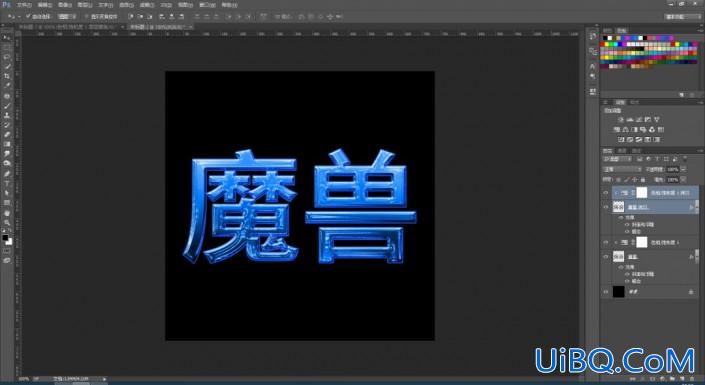Select the Move tool
Viewport: 705px width, 385px height.
coord(7,38)
